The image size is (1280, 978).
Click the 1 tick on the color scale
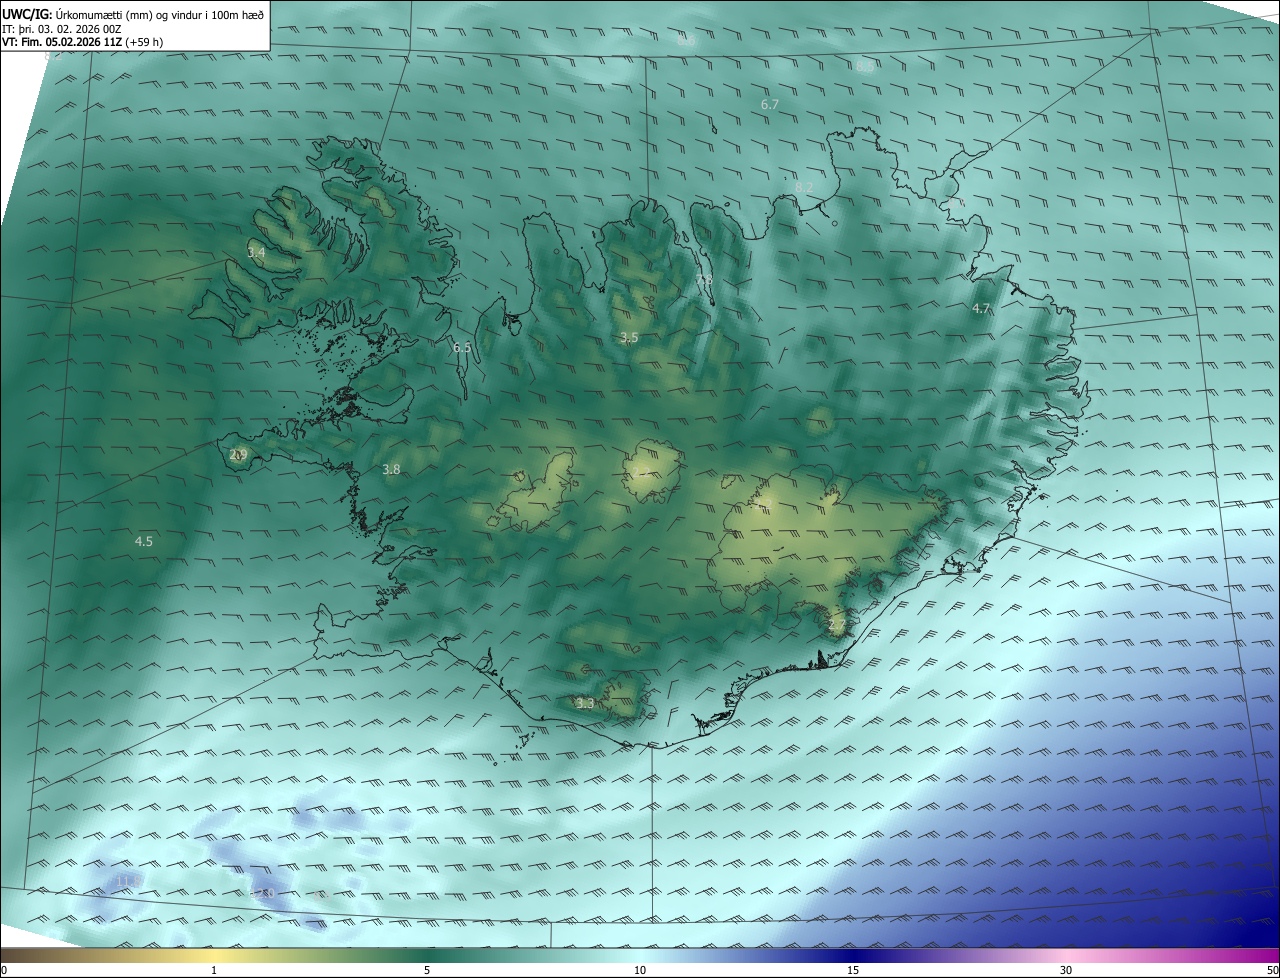[214, 970]
